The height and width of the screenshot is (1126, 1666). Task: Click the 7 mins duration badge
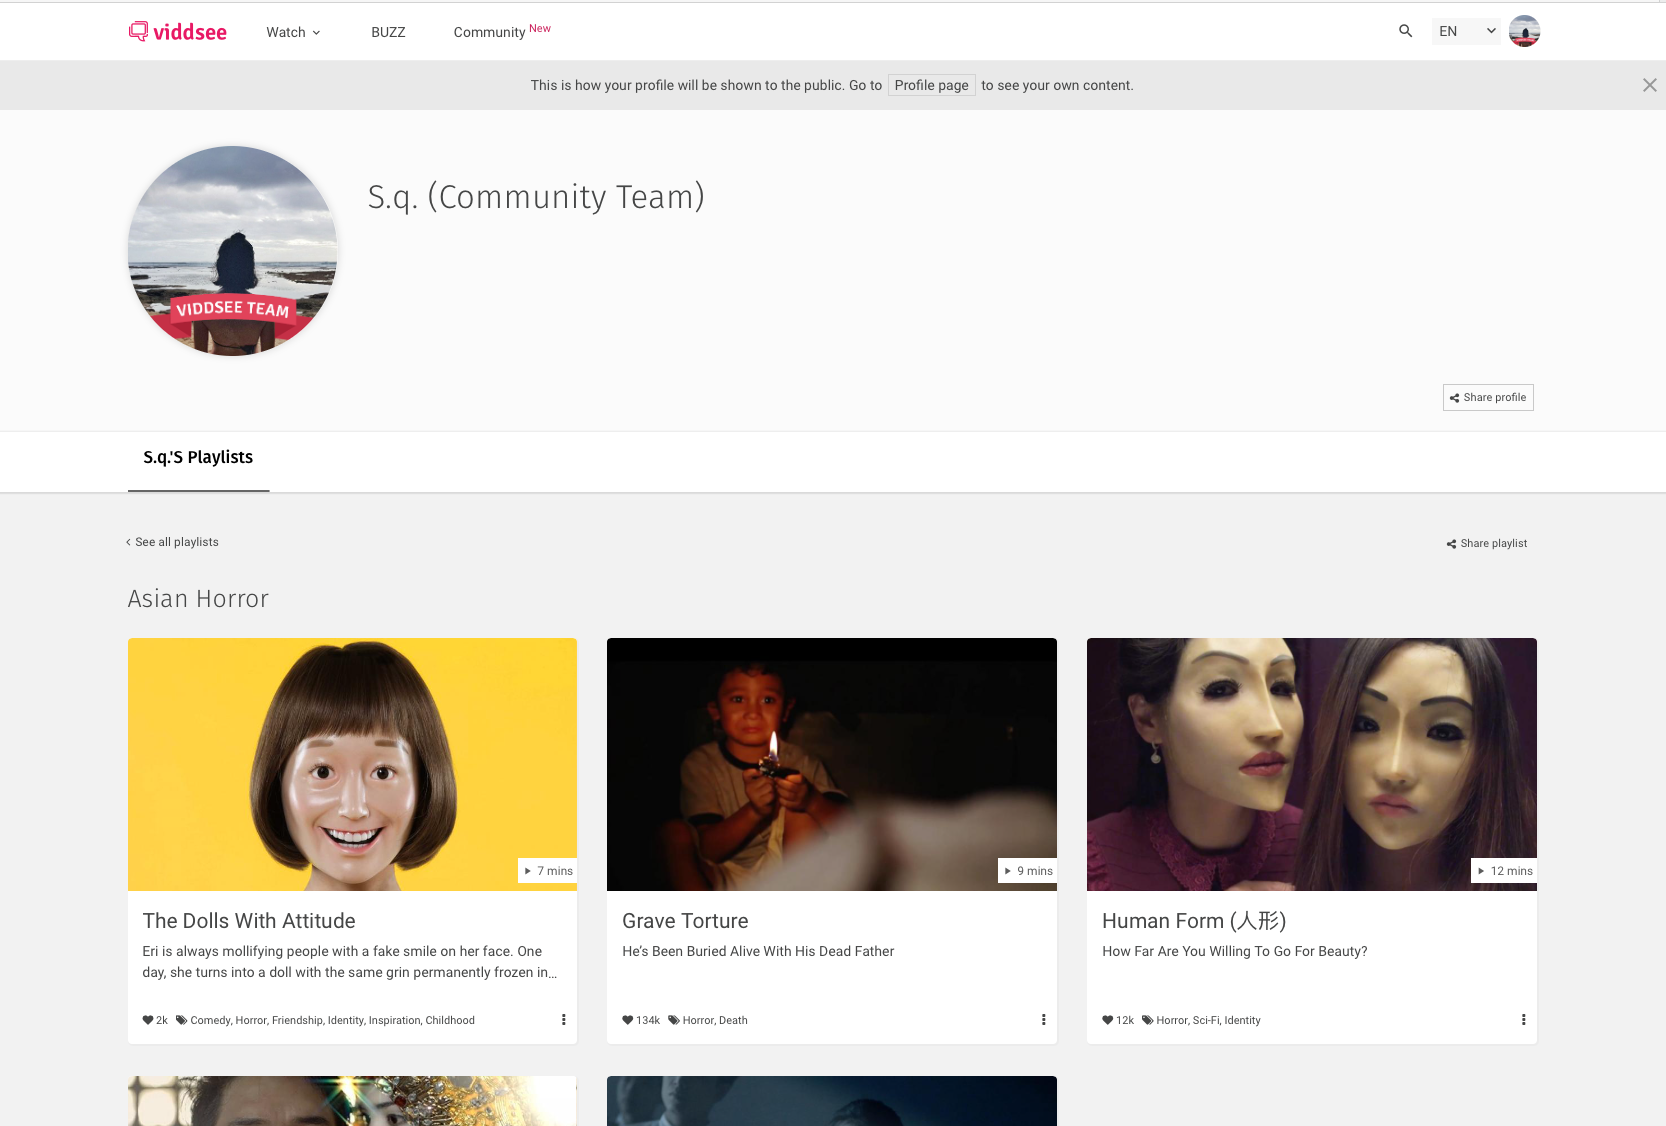(x=547, y=871)
